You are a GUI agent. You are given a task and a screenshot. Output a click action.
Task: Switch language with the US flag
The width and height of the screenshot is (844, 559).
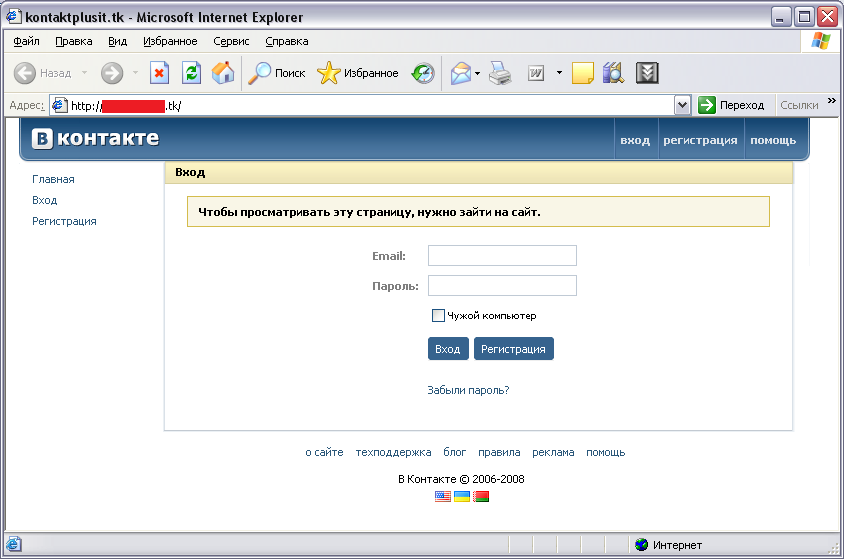tap(442, 496)
